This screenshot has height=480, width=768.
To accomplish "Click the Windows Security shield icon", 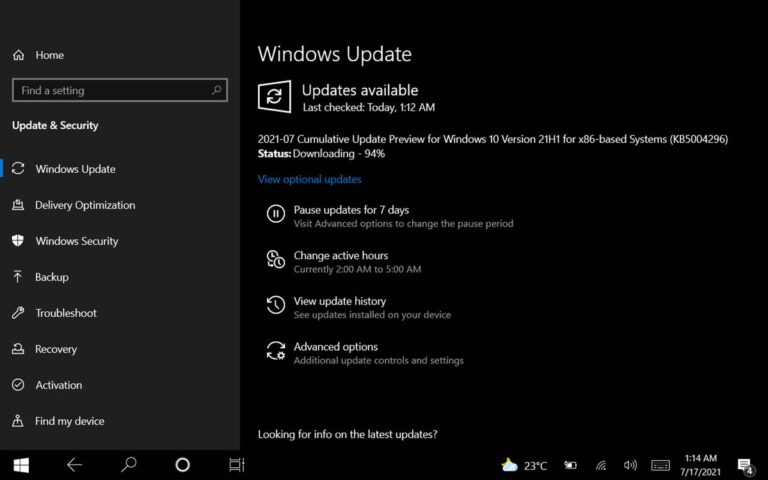I will tap(18, 240).
